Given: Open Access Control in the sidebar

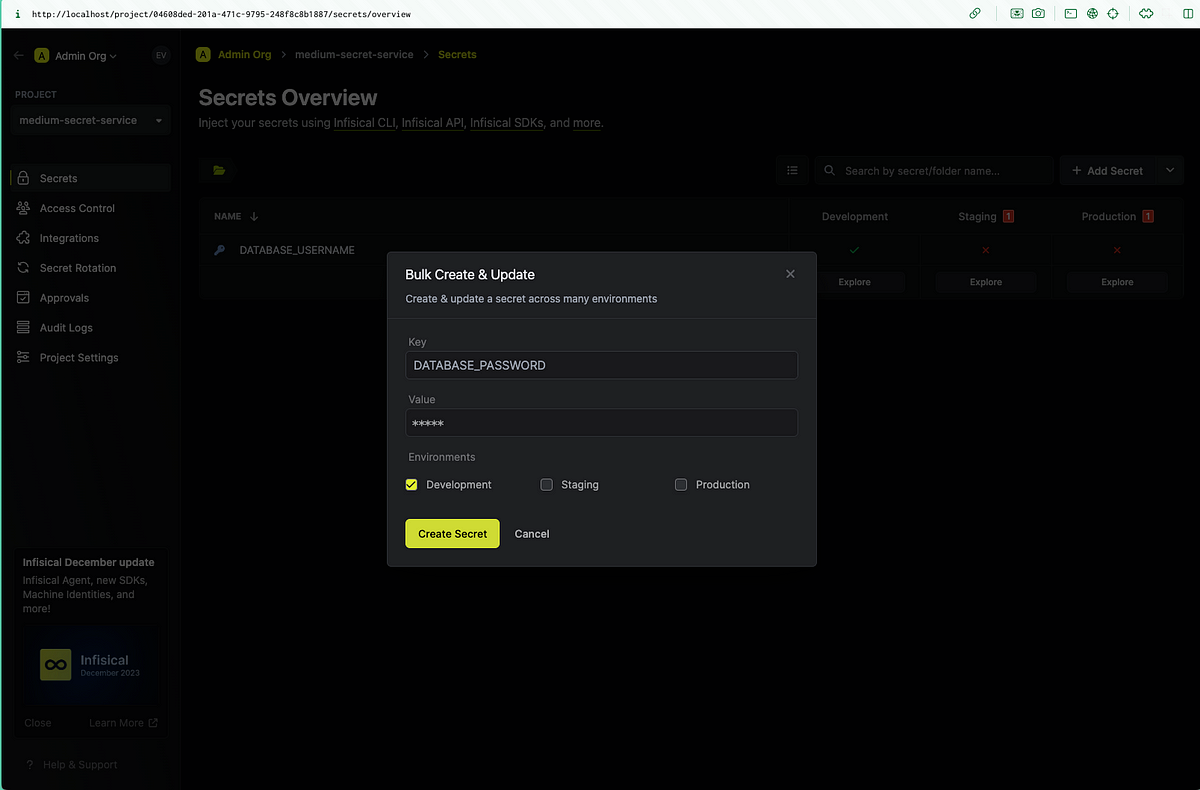Looking at the screenshot, I should tap(77, 208).
